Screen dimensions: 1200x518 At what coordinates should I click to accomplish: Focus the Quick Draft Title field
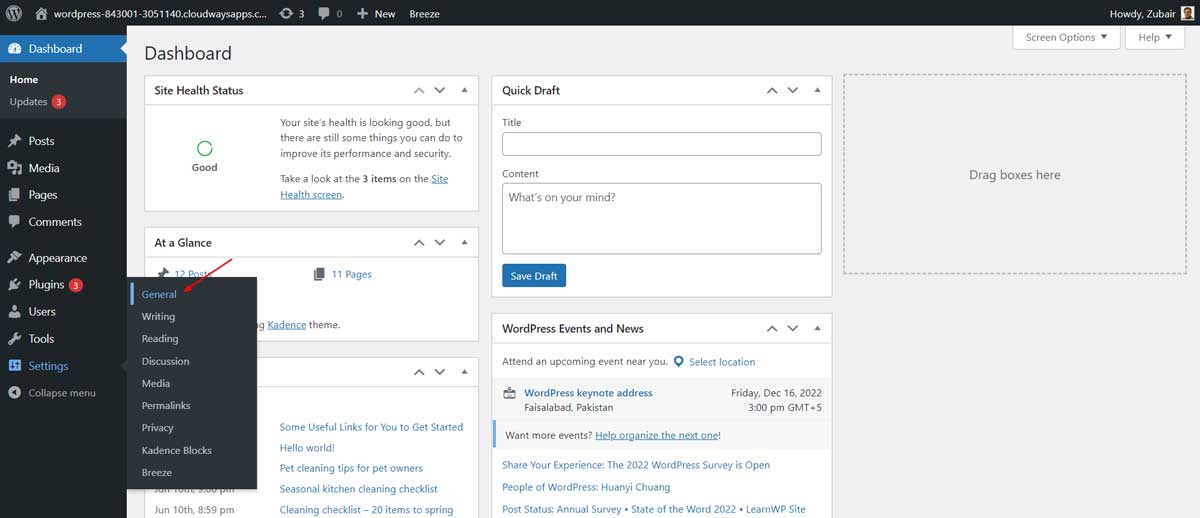(x=661, y=144)
